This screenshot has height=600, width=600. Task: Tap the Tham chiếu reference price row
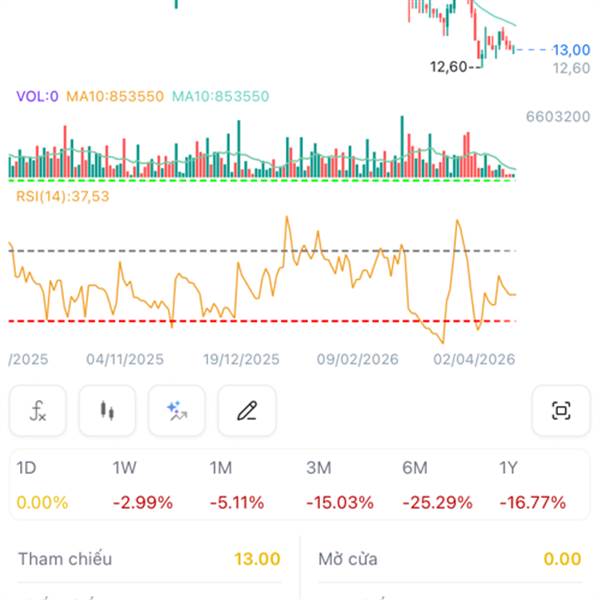(150, 560)
